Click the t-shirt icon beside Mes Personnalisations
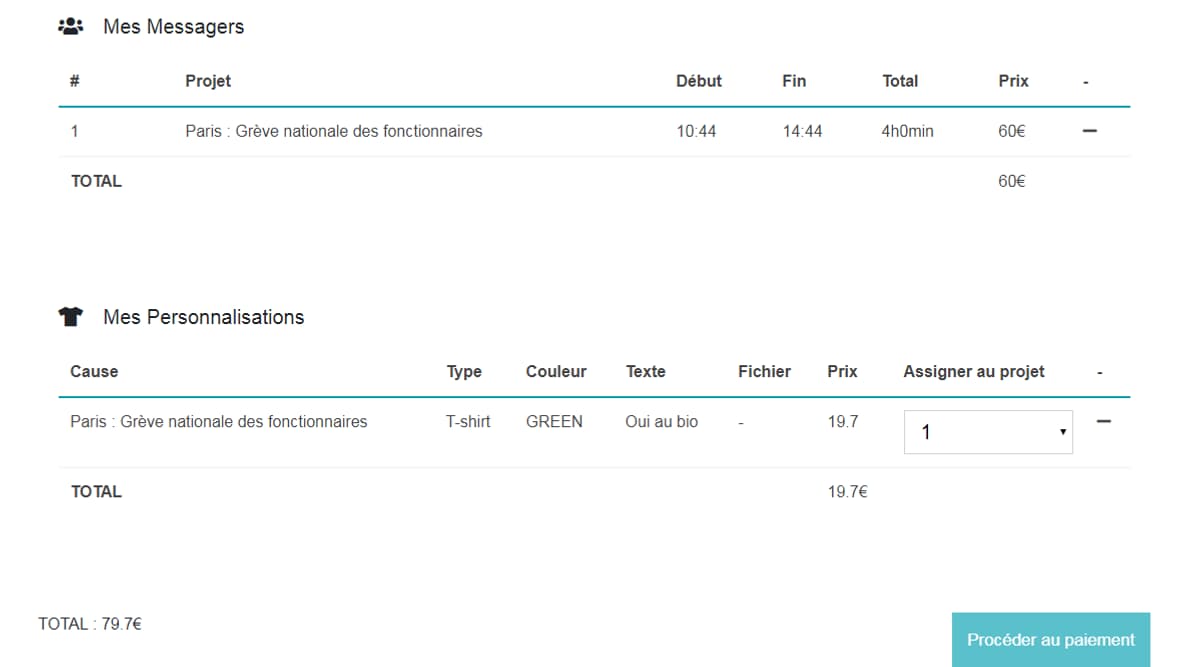This screenshot has height=667, width=1186. (70, 316)
